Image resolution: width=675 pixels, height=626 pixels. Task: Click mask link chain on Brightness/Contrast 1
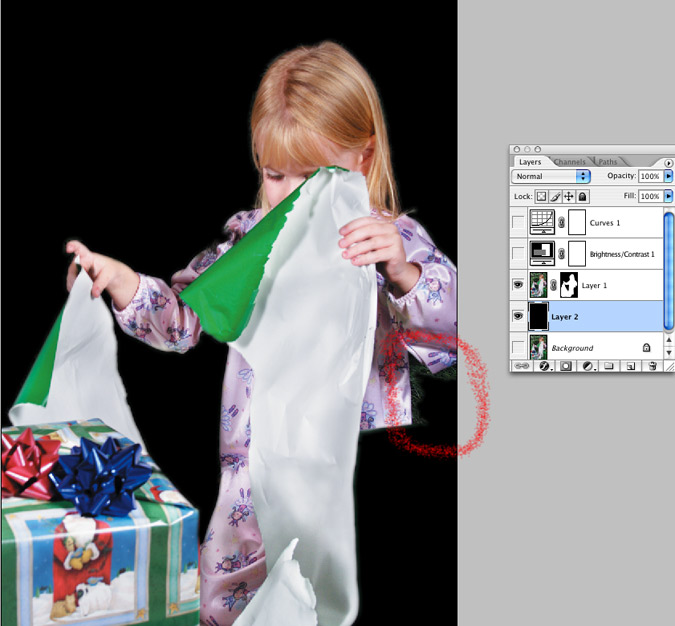(561, 254)
